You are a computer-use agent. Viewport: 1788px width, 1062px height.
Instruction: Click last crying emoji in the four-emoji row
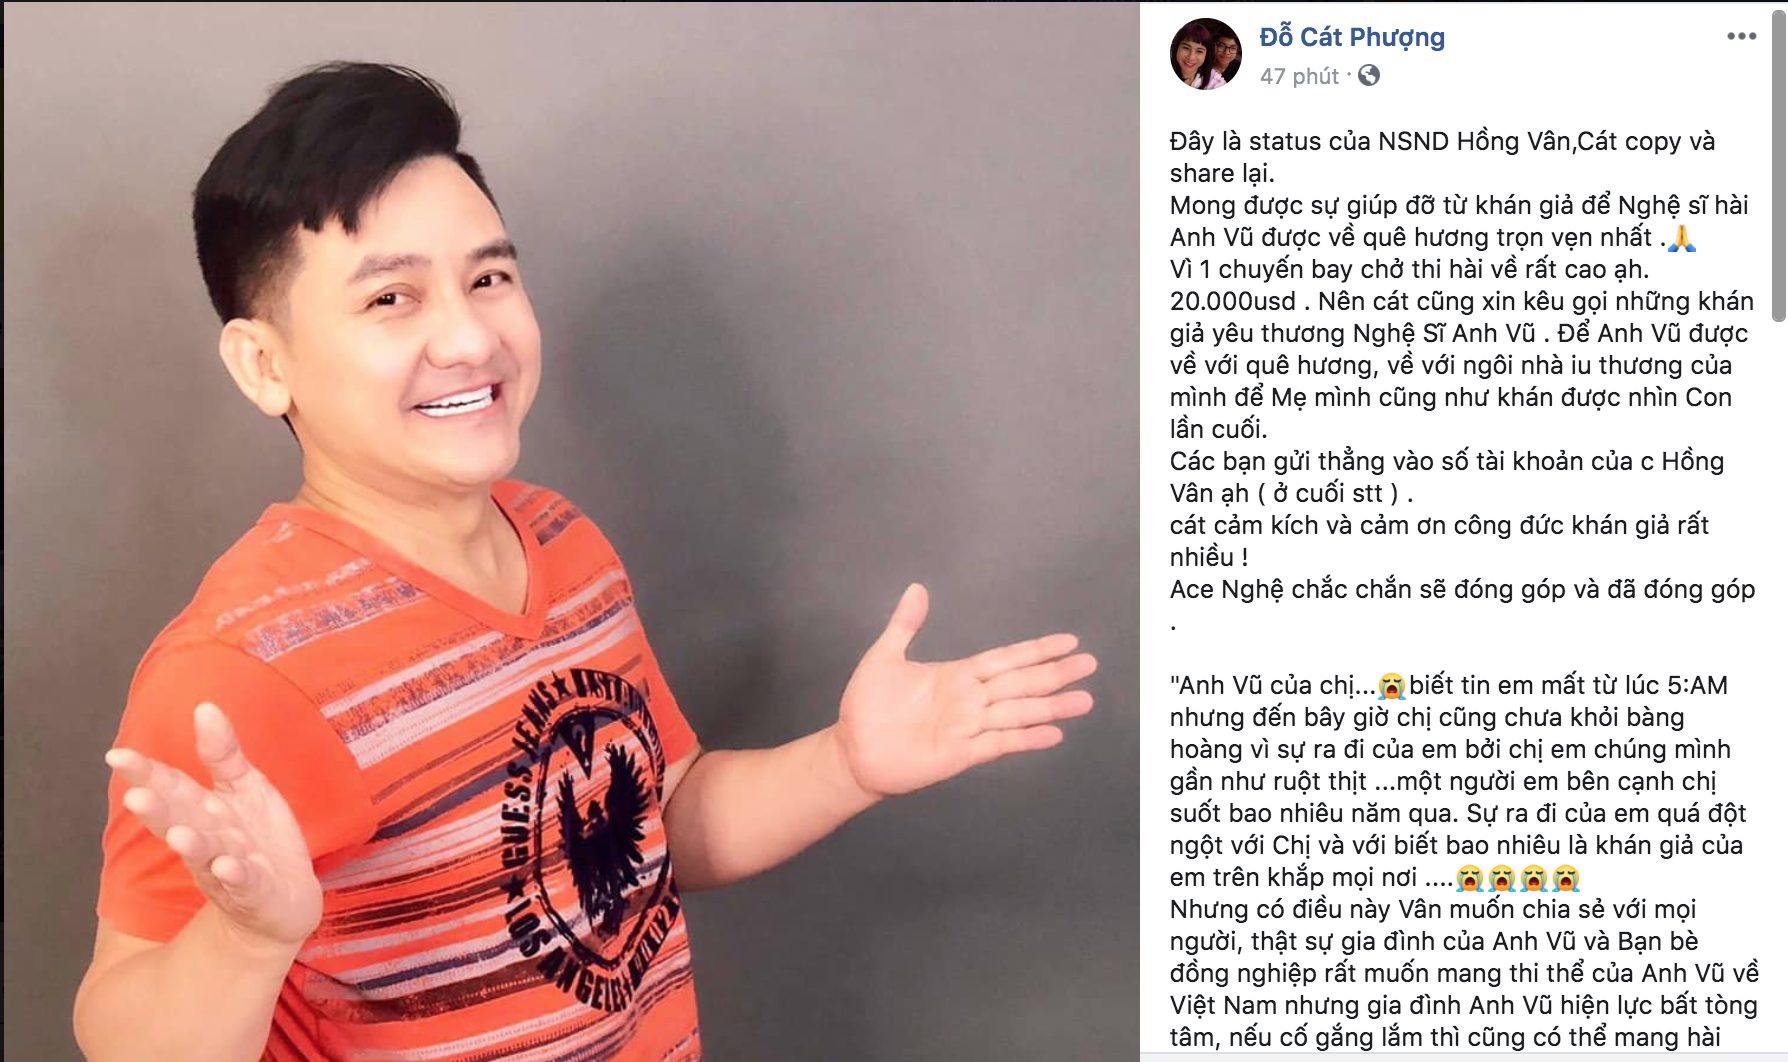1566,878
